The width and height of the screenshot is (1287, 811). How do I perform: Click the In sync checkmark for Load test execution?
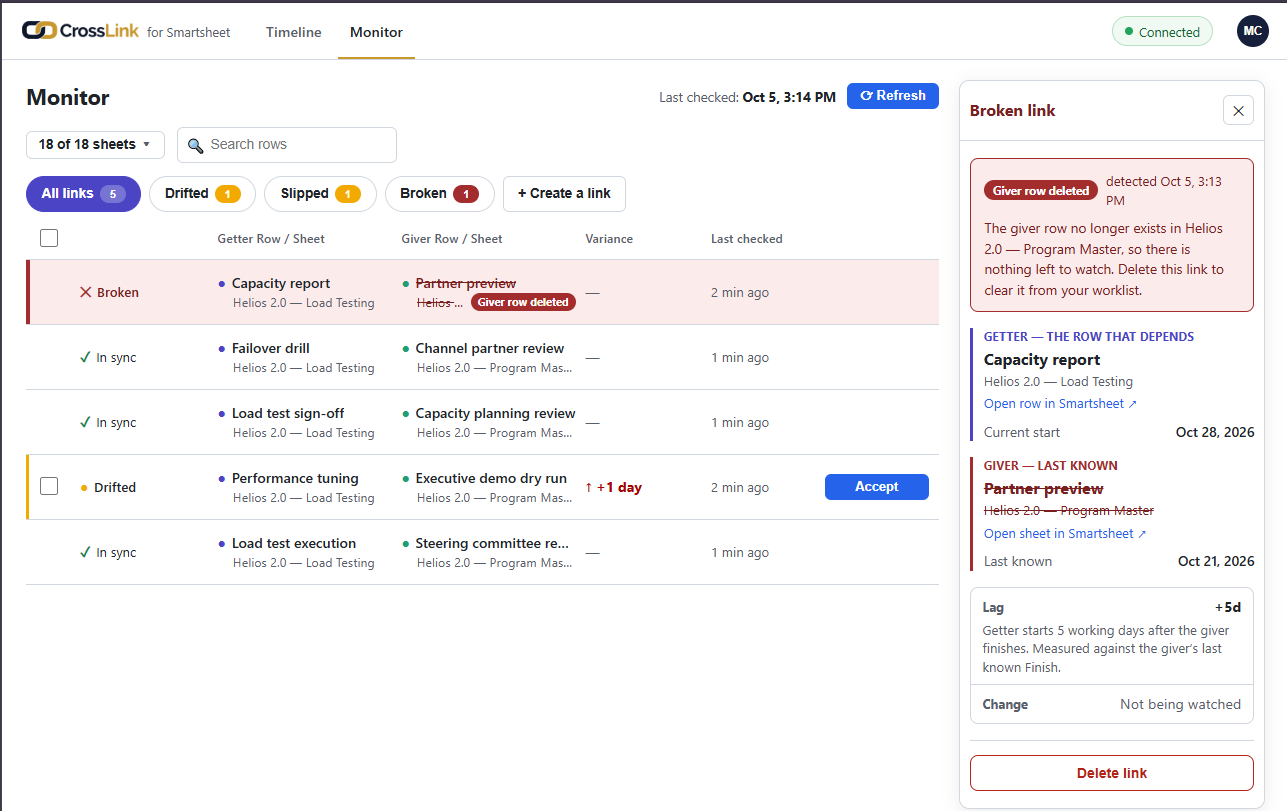[85, 553]
